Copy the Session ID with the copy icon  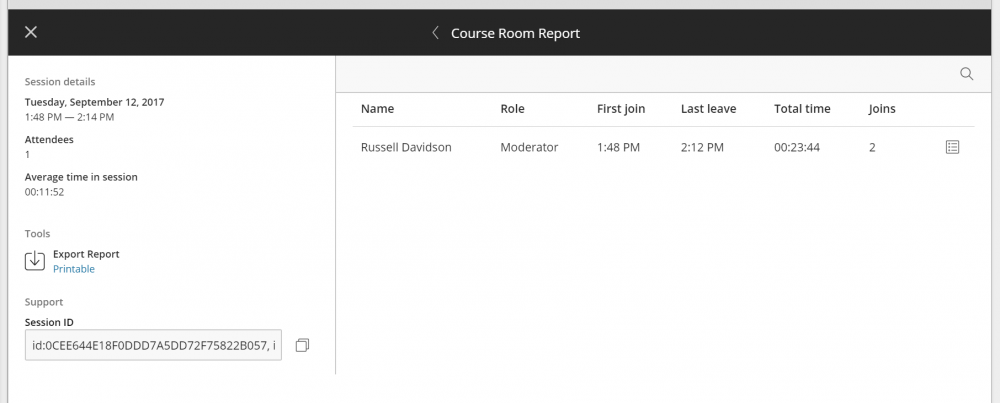tap(302, 345)
